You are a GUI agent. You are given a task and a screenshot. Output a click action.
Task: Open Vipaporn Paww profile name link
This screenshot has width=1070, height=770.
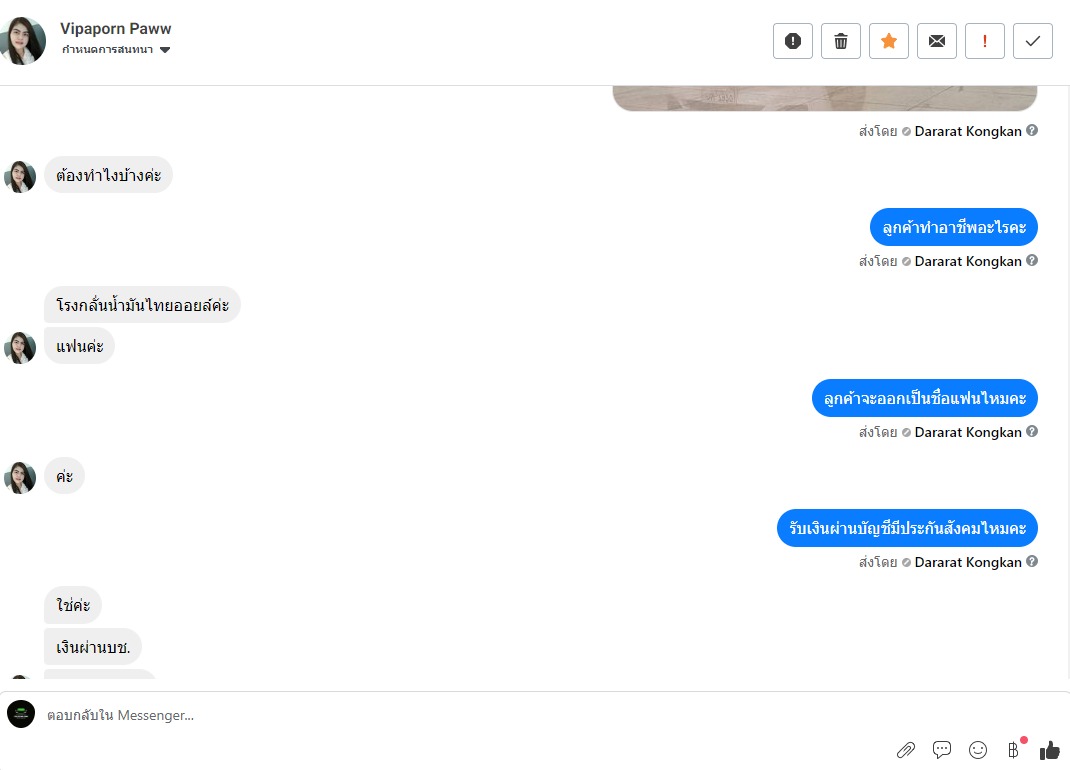click(115, 29)
